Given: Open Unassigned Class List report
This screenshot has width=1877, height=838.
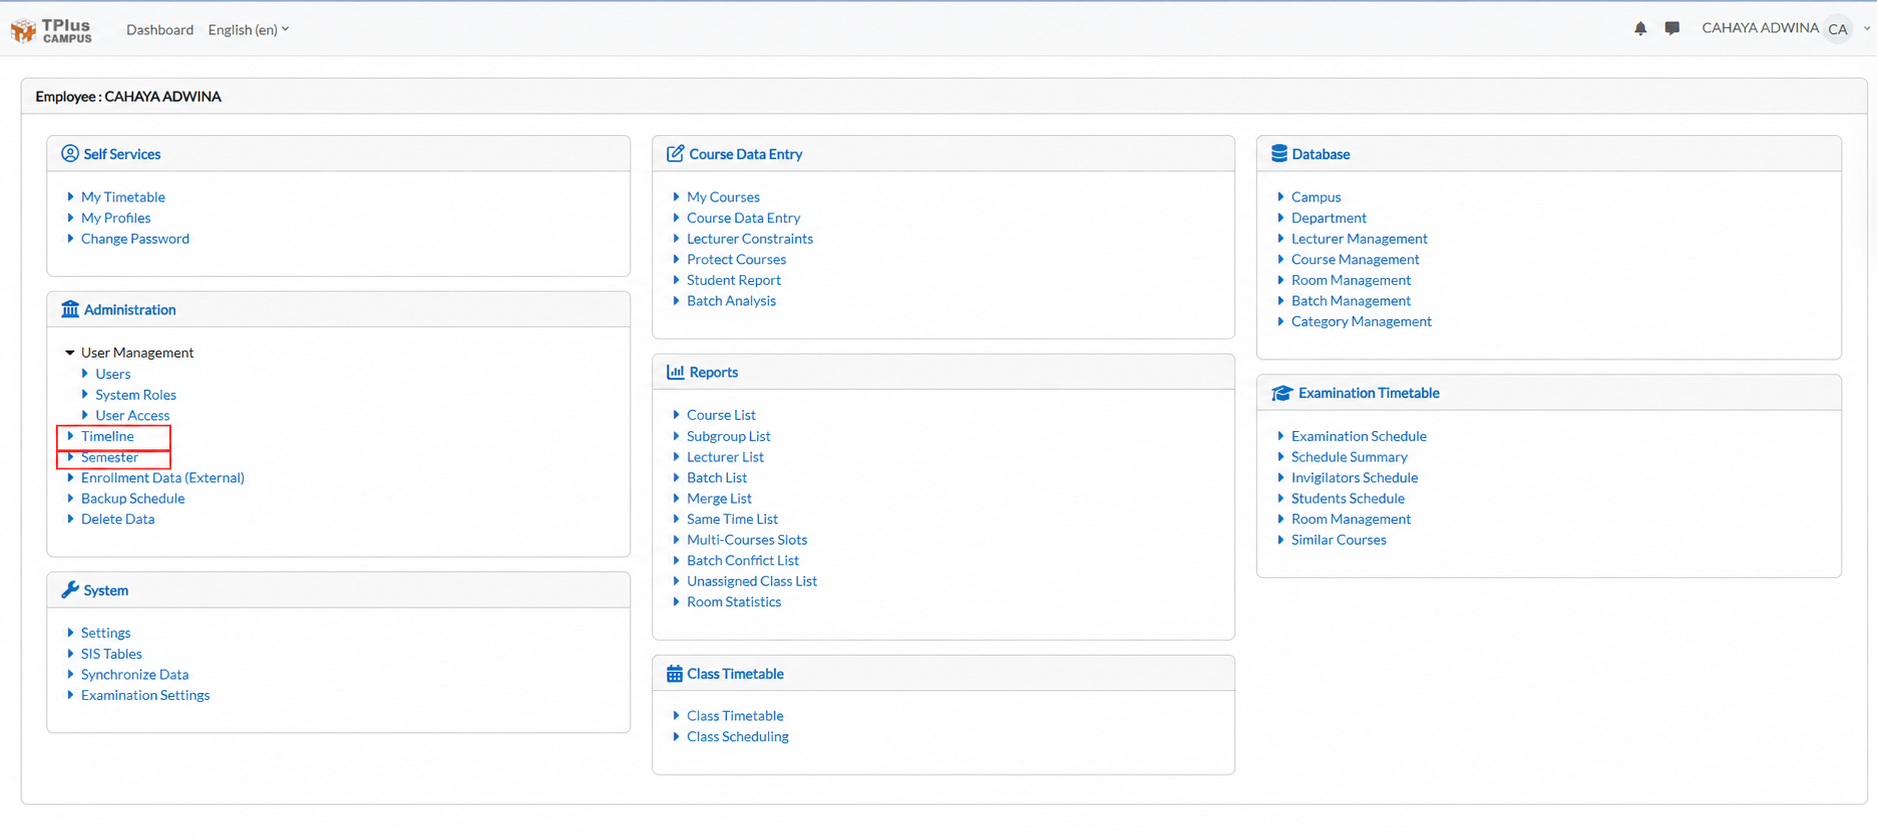Looking at the screenshot, I should [752, 581].
